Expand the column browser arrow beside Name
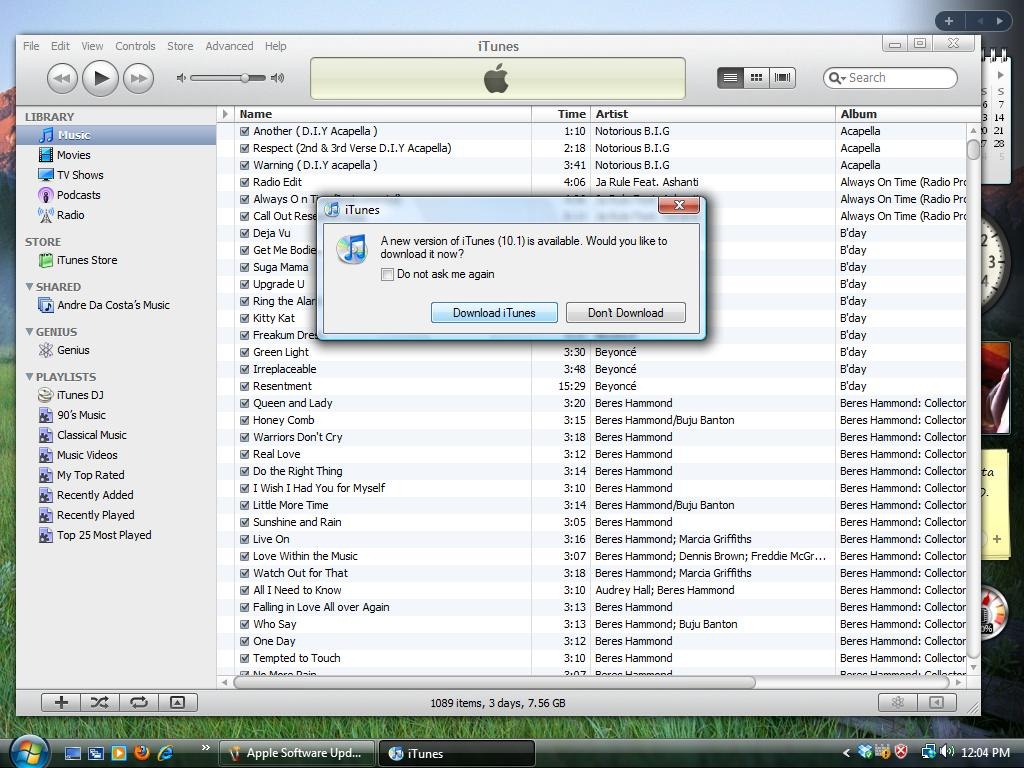The image size is (1024, 768). pyautogui.click(x=225, y=114)
